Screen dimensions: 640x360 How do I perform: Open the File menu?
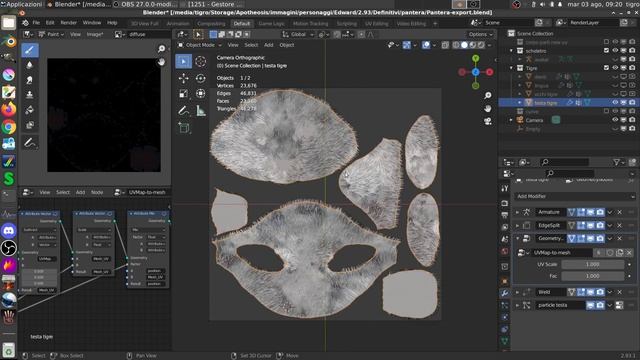[36, 23]
